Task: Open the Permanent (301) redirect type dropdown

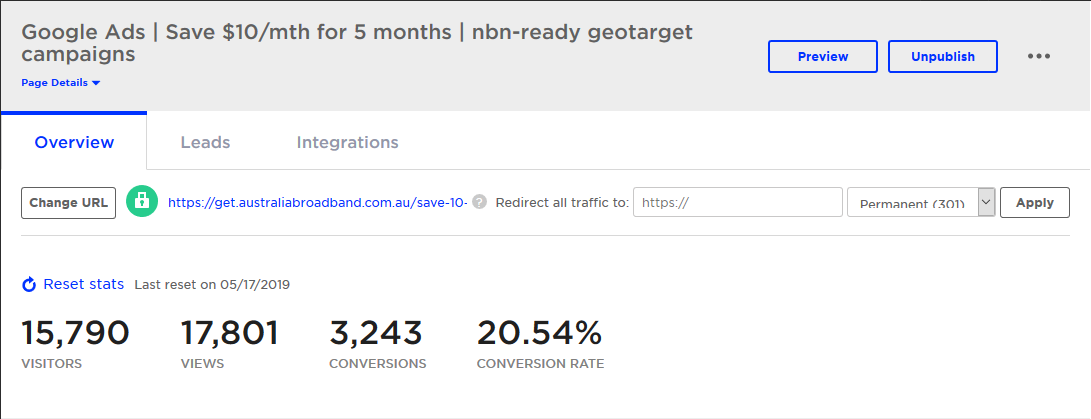Action: (x=920, y=202)
